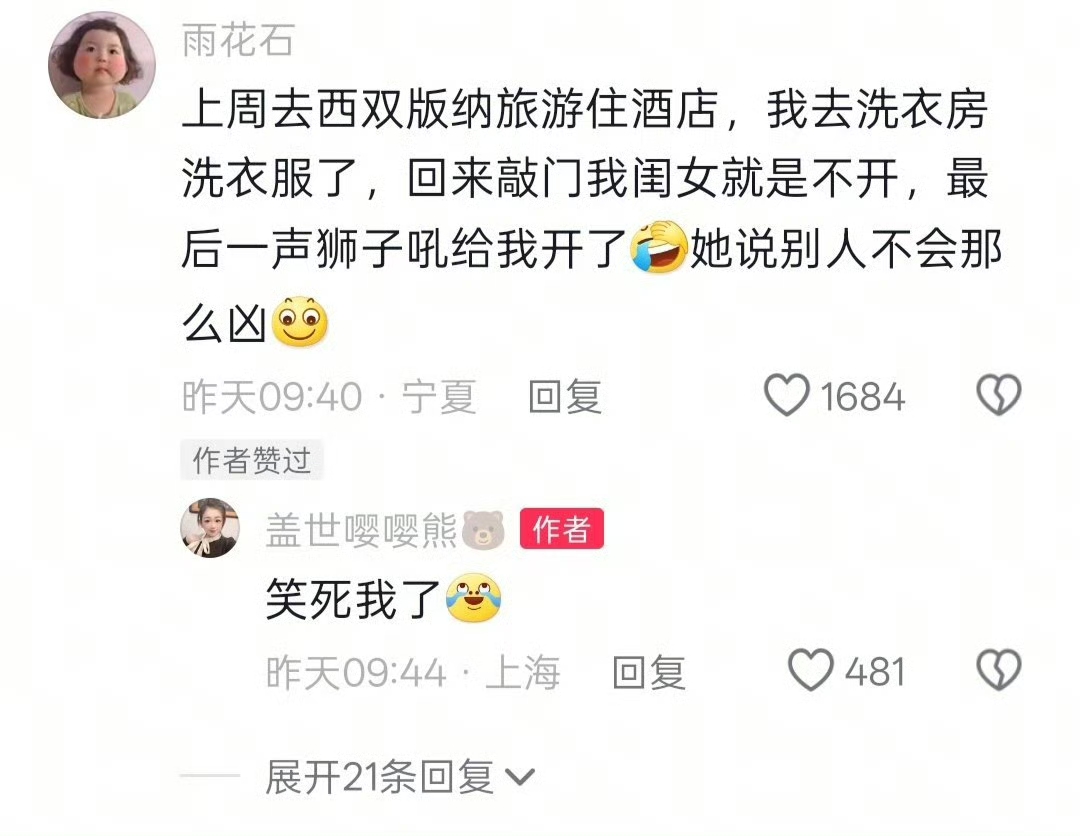Click the crying-laugh emoji after 笑死我了
Screen dimensions: 1080x836
pos(473,598)
